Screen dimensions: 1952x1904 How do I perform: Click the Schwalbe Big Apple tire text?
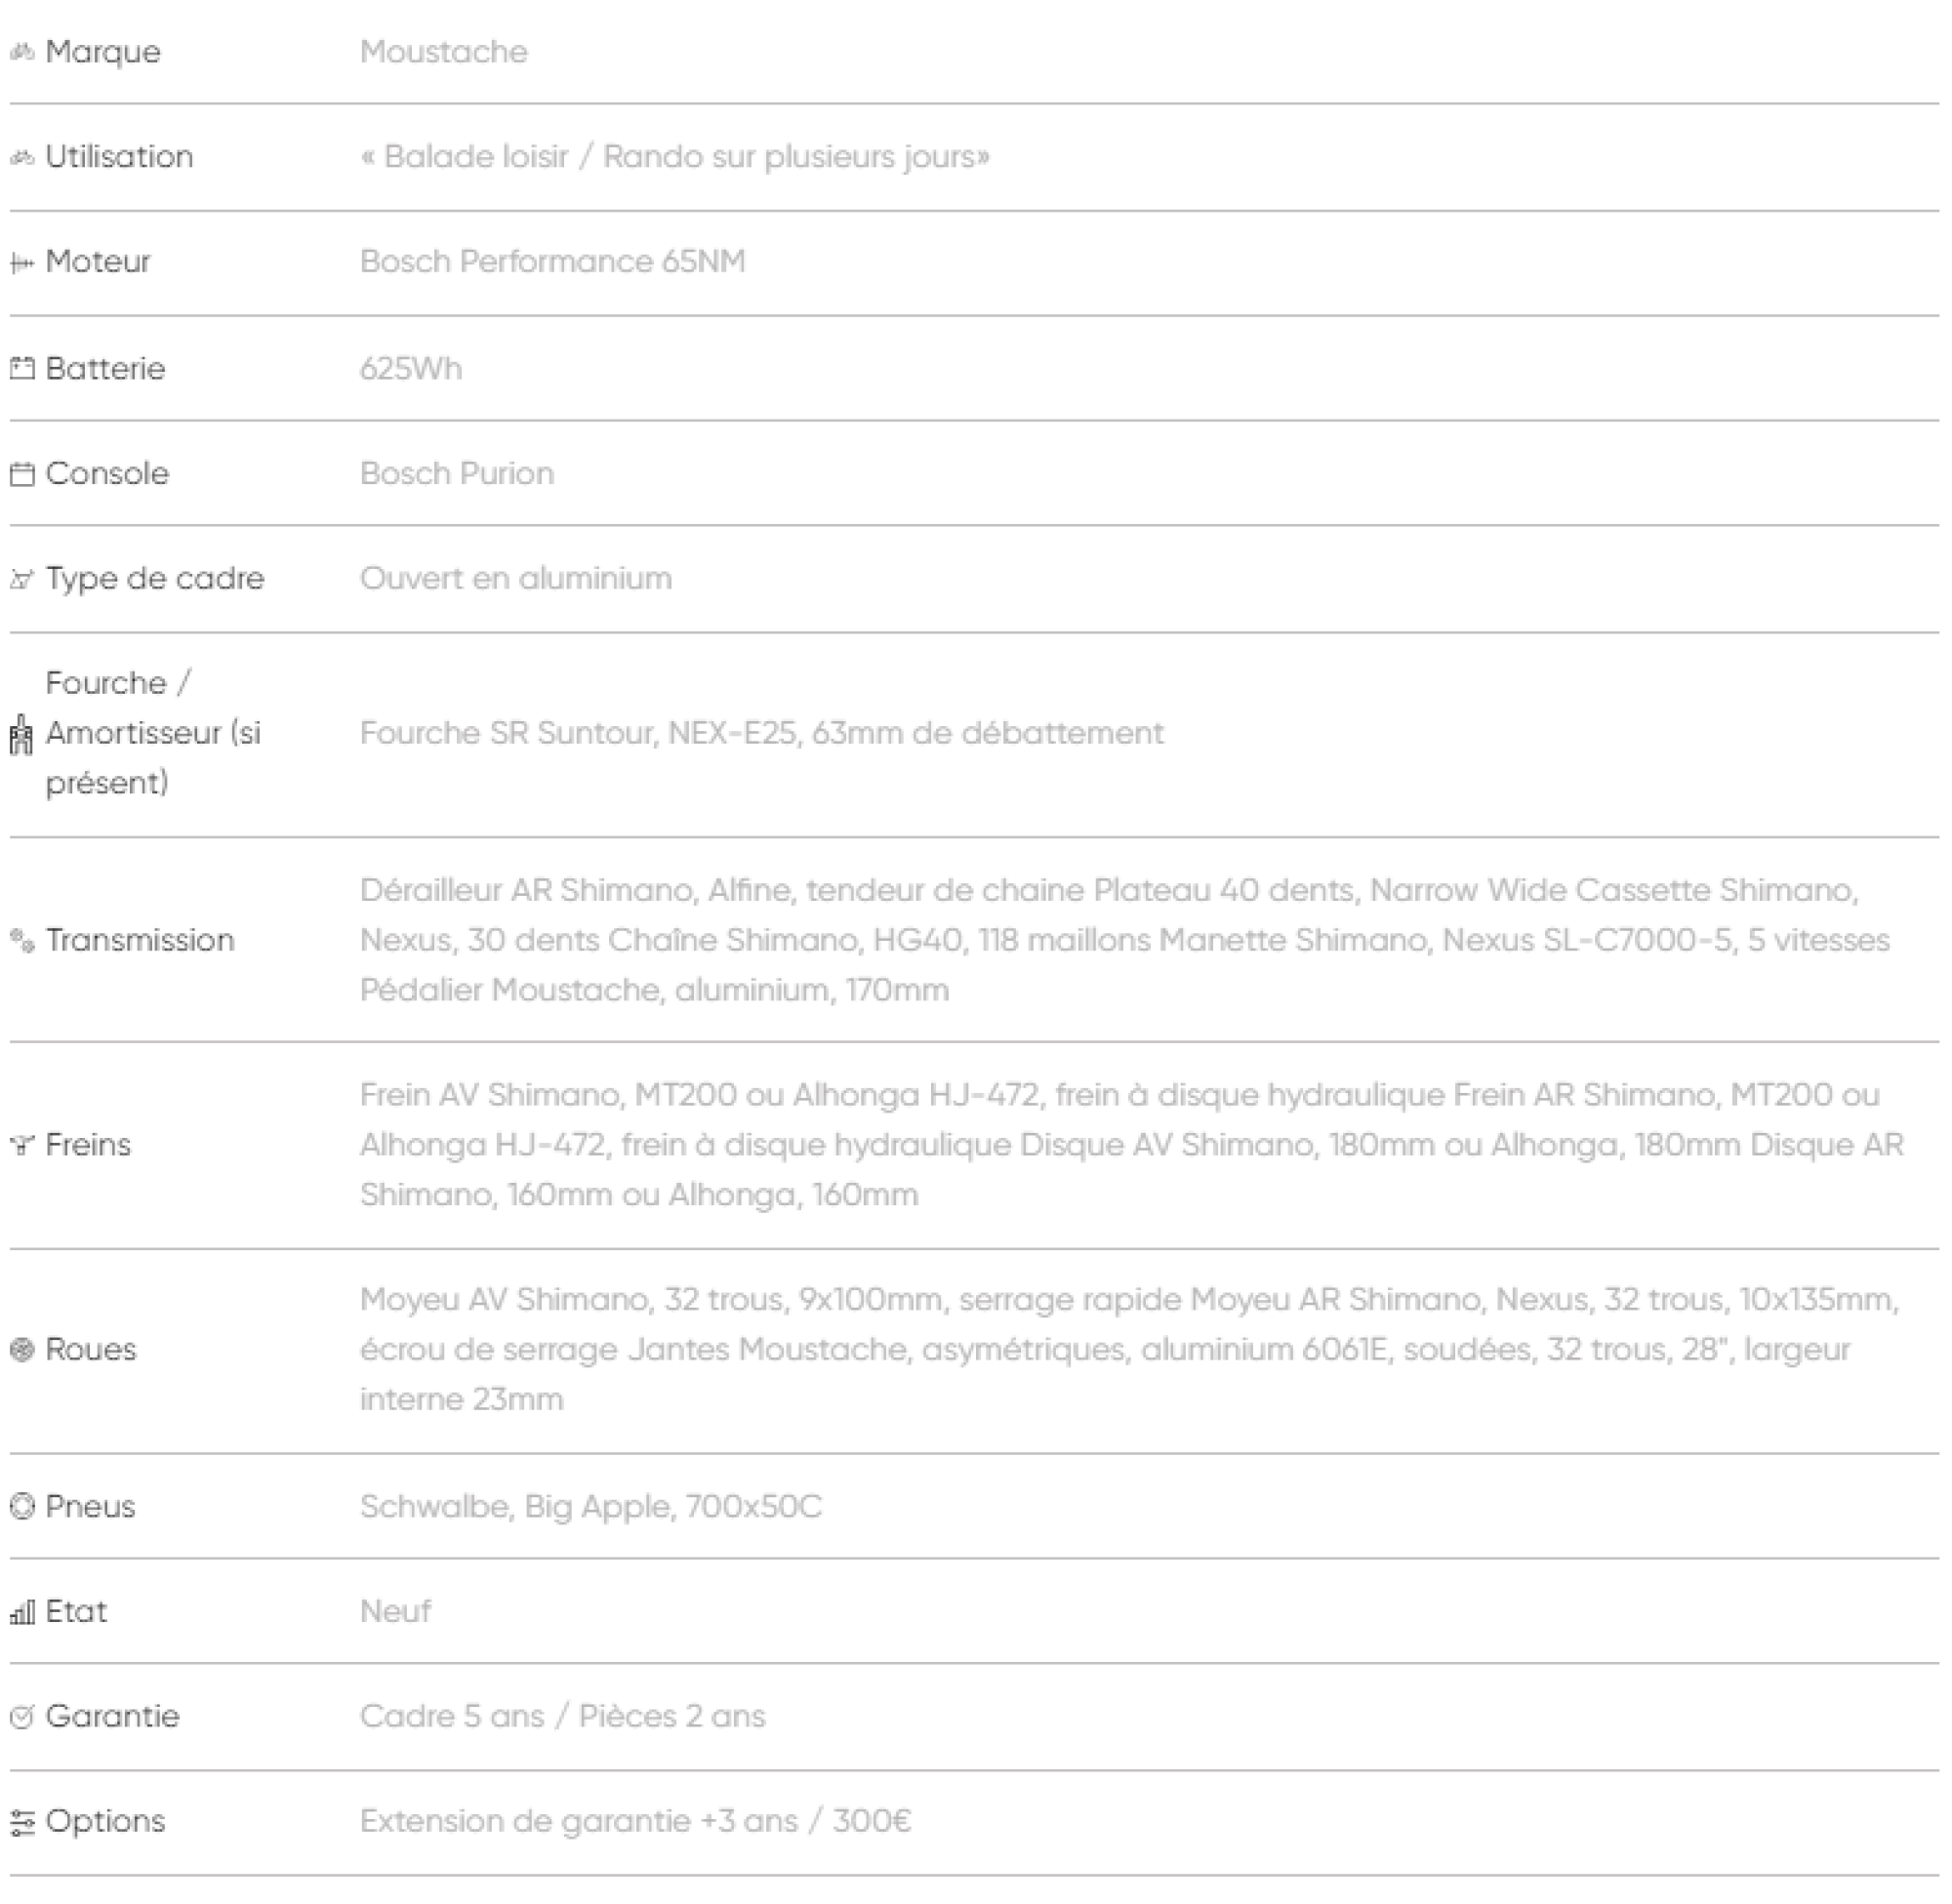[590, 1506]
